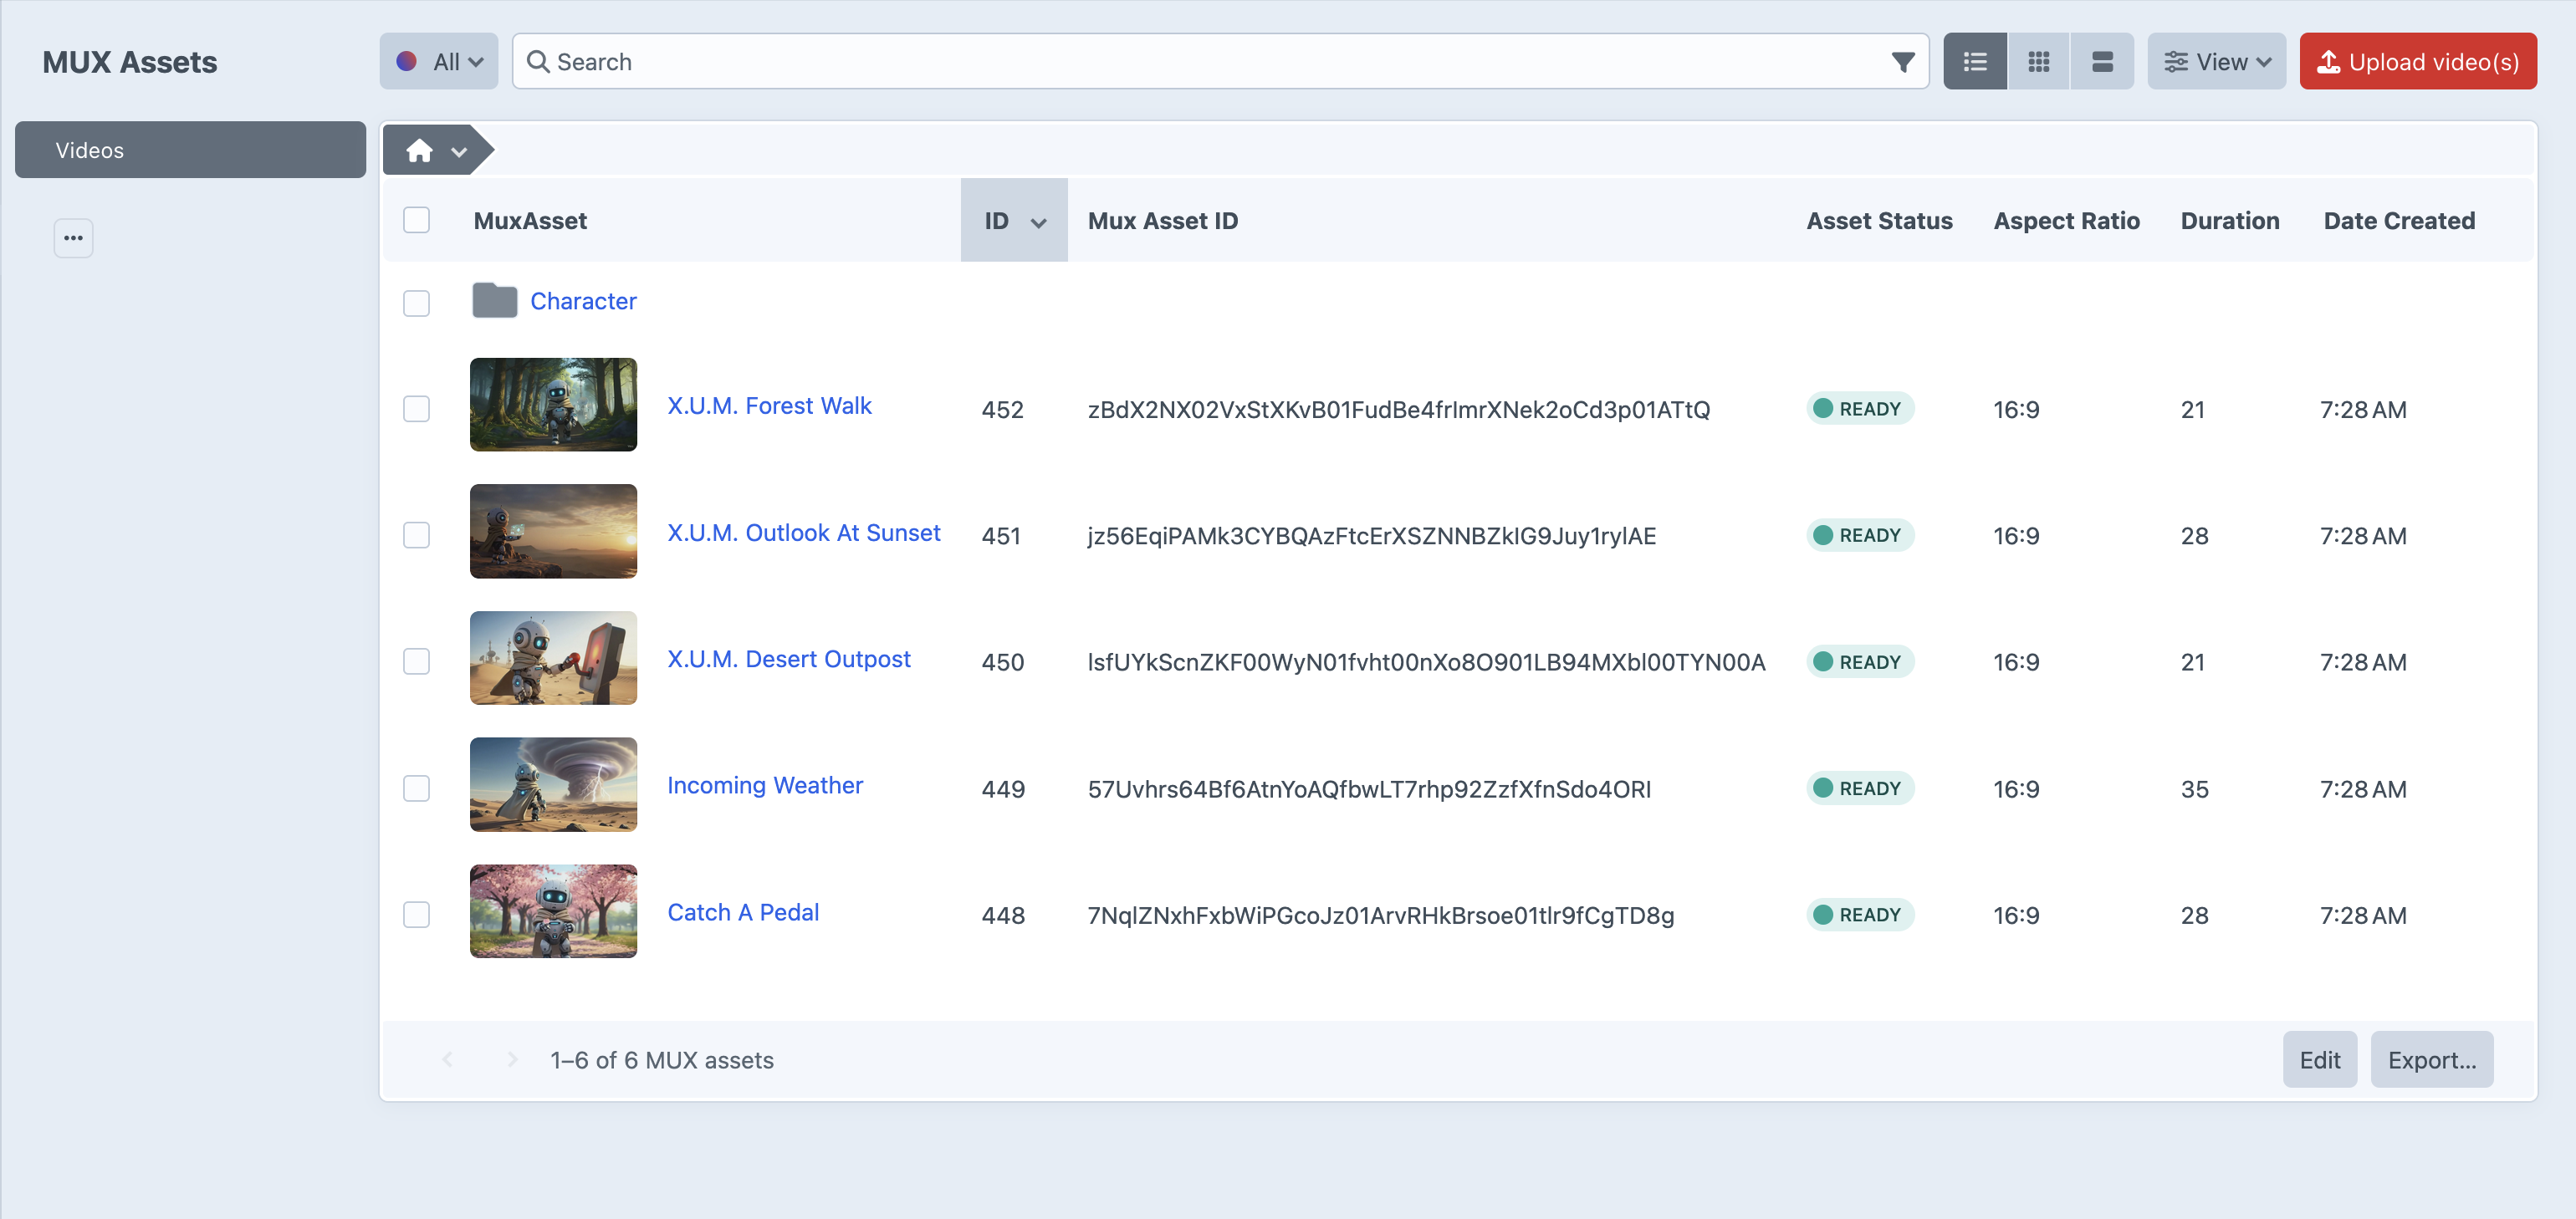Click the X.U.M. Desert Outpost thumbnail
Viewport: 2576px width, 1219px height.
pyautogui.click(x=553, y=658)
